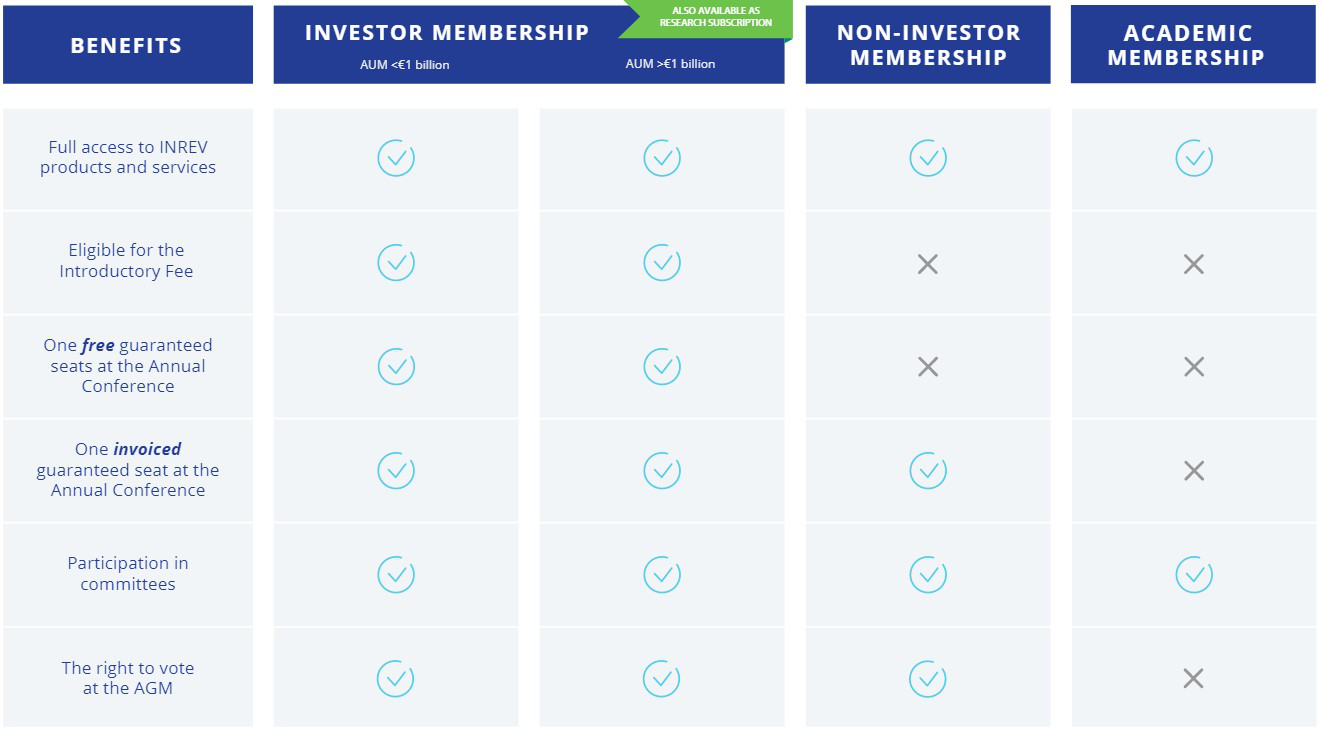Click the 'Eligible for the Introductory Fee' label
Screen dimensions: 1323x731
point(126,261)
